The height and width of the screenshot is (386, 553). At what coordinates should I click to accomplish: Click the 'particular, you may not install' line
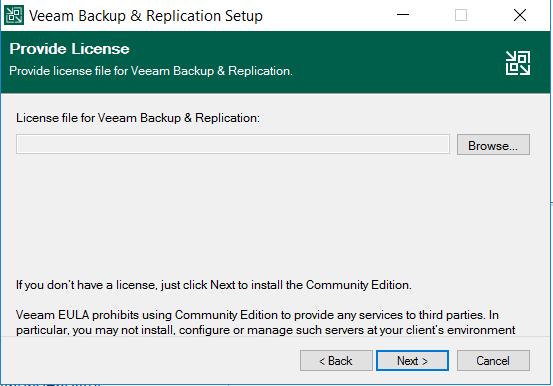[266, 330]
